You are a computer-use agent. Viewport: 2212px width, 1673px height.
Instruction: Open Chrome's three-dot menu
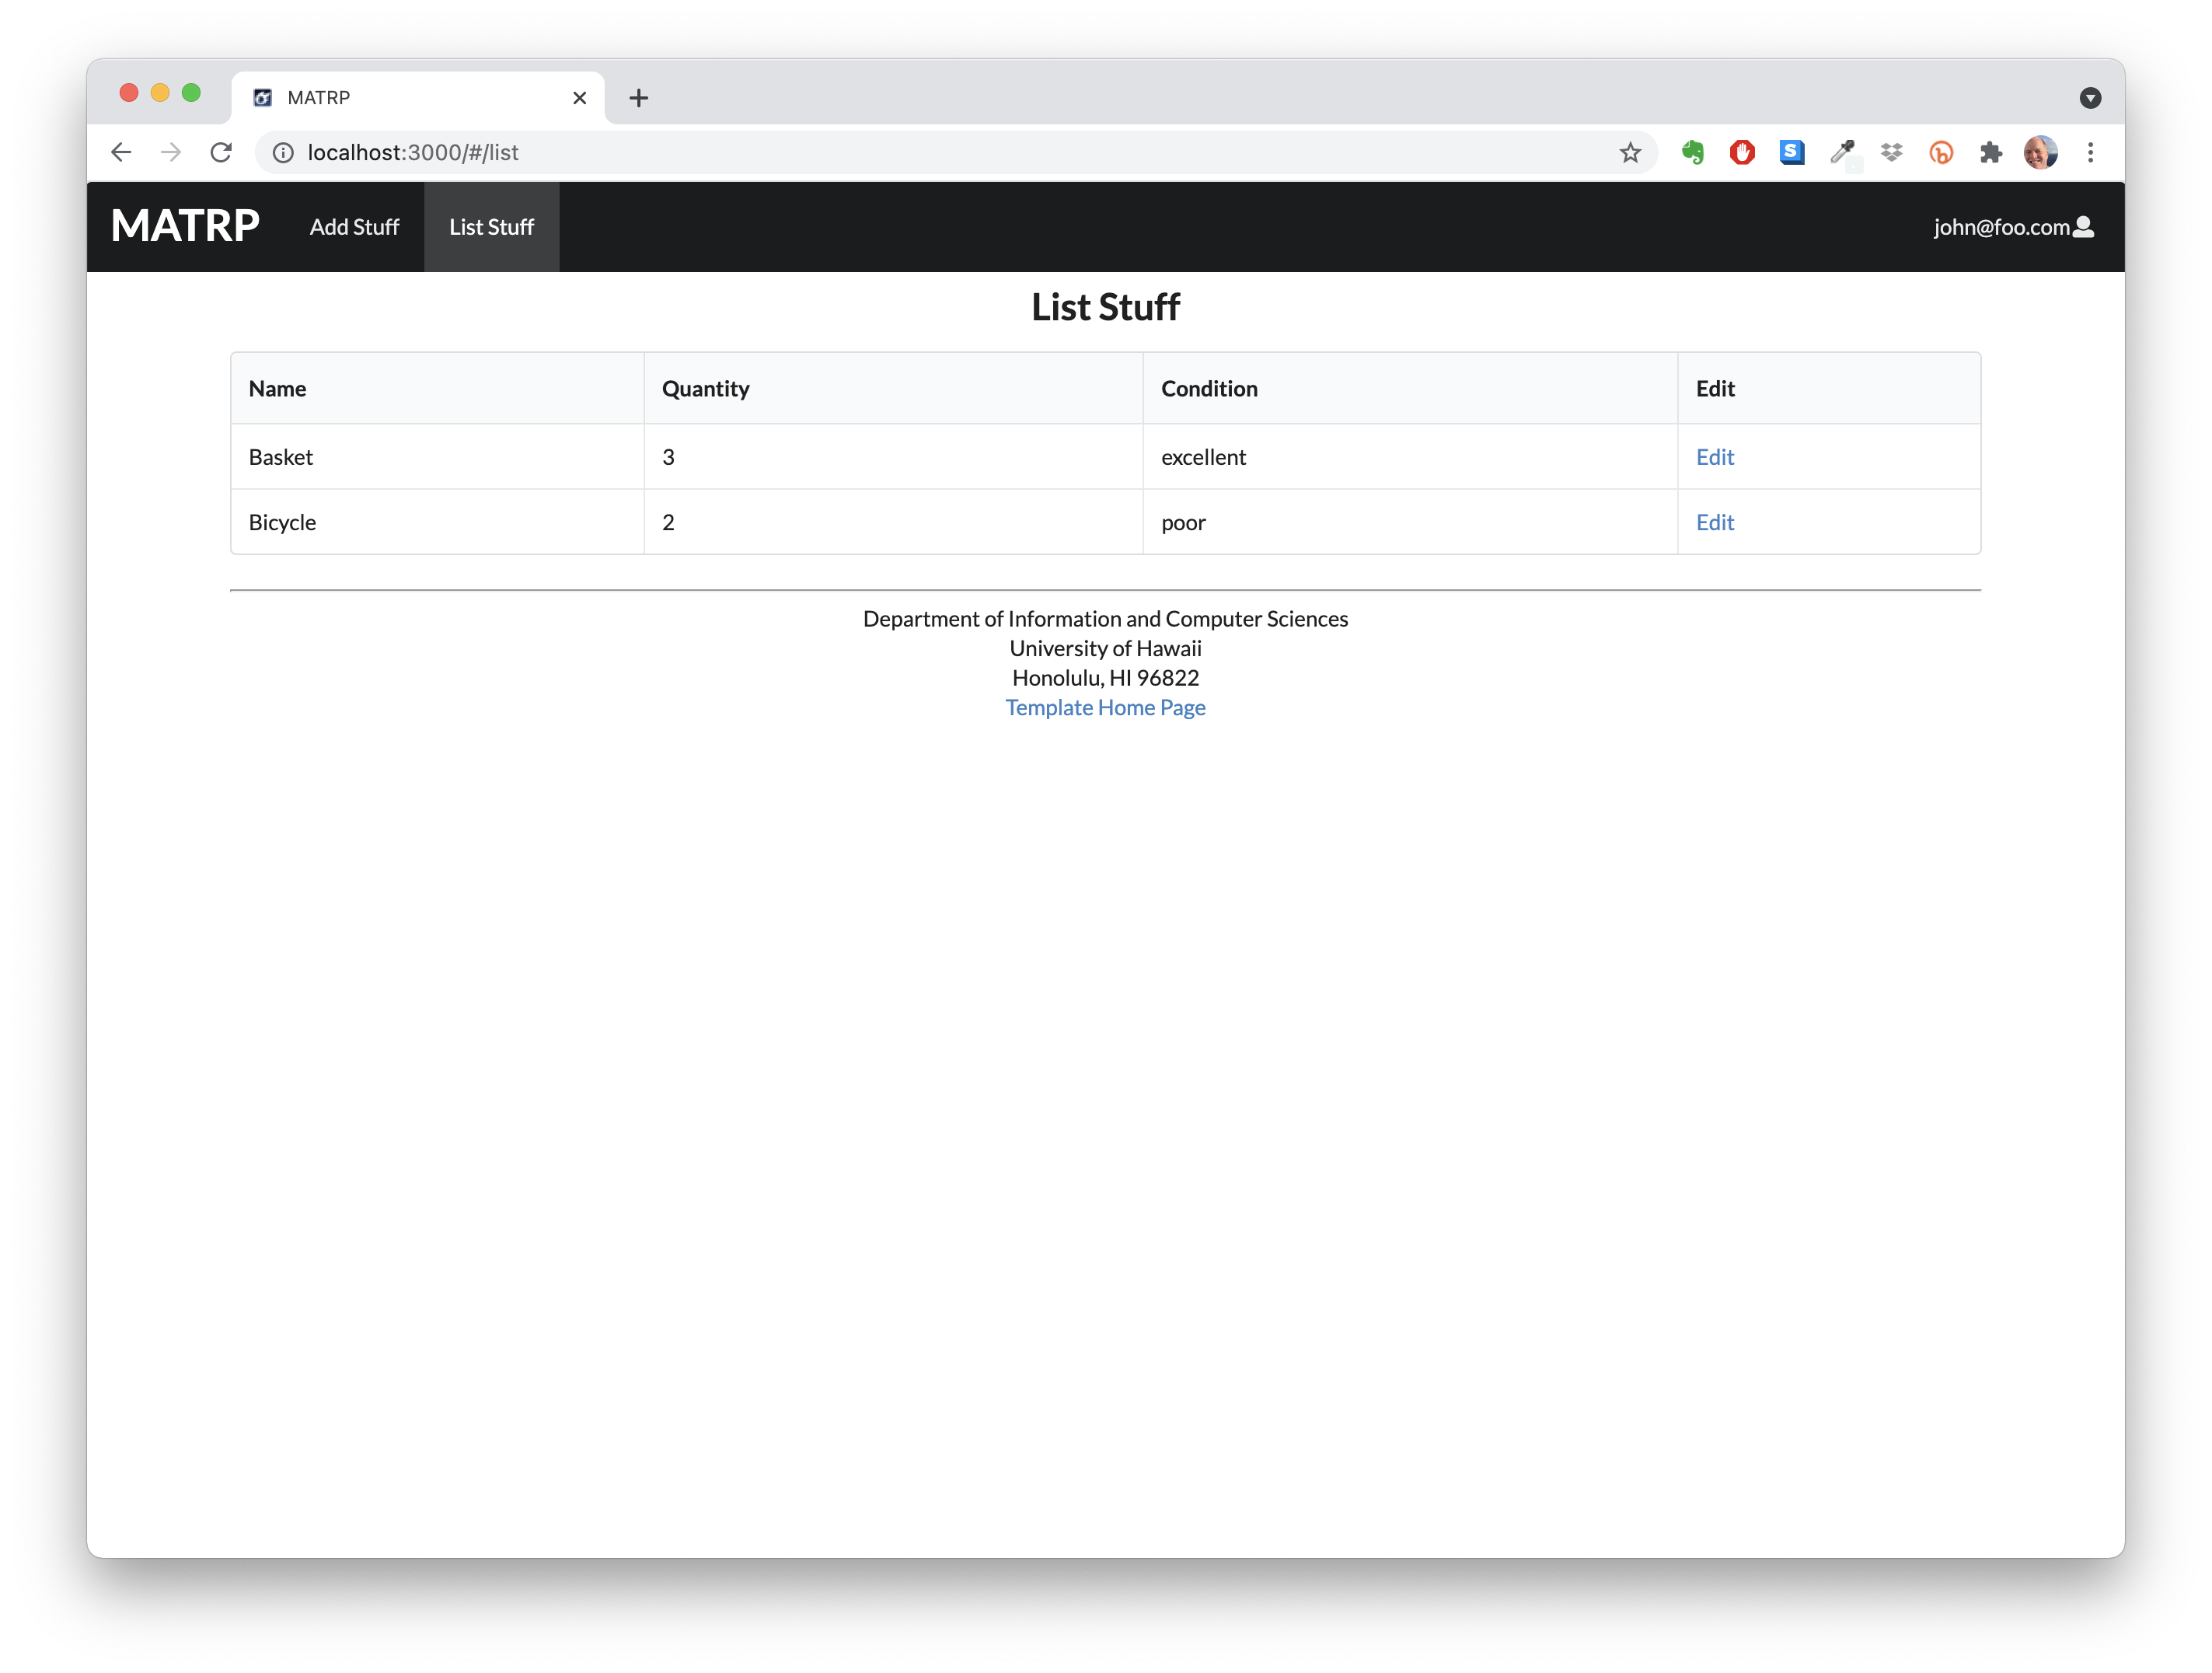pos(2090,152)
